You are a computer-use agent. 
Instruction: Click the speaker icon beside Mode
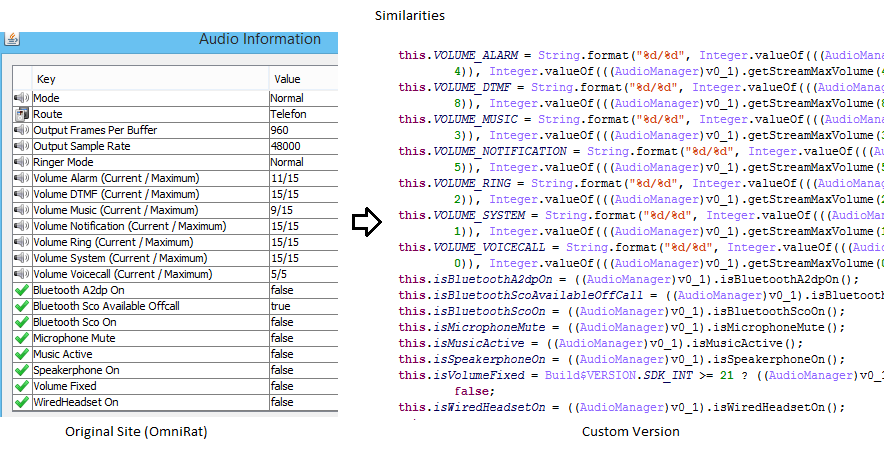[22, 99]
